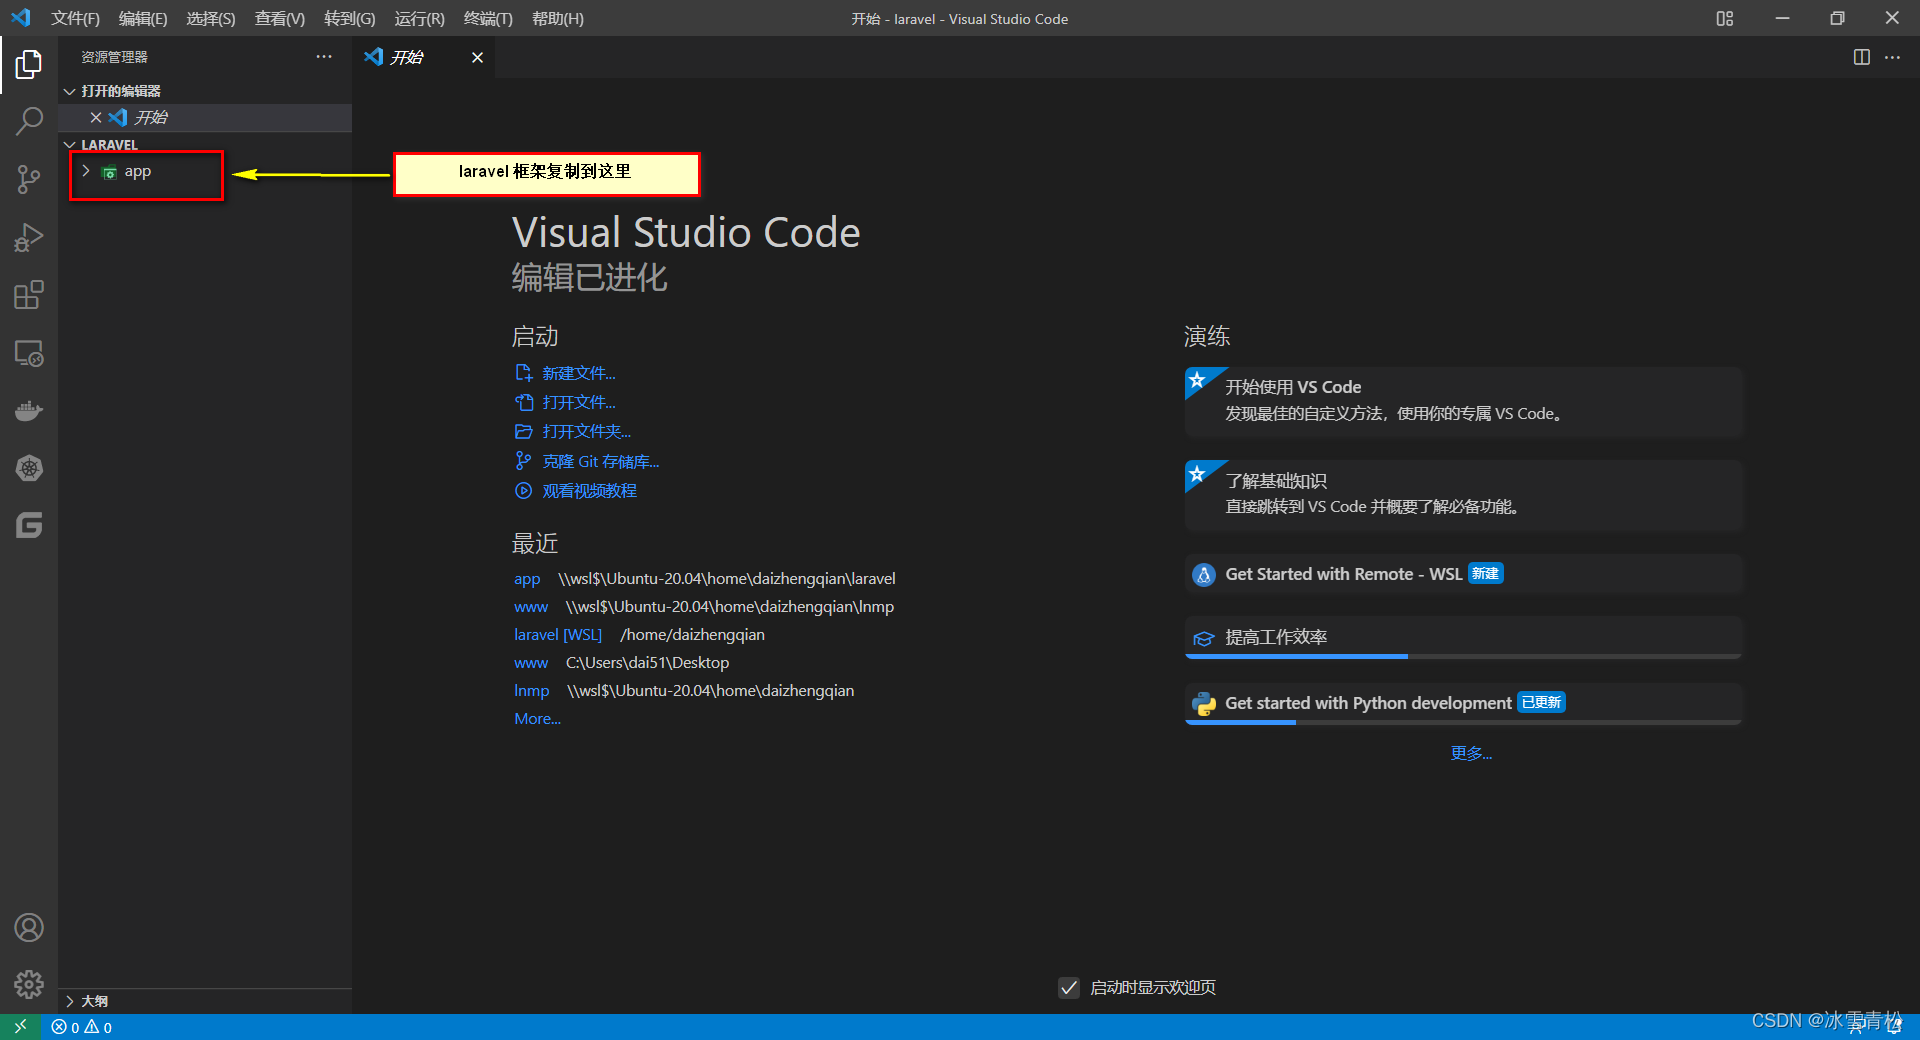Image resolution: width=1920 pixels, height=1040 pixels.
Task: Click 克隆 Git 存储库... link
Action: tap(601, 461)
